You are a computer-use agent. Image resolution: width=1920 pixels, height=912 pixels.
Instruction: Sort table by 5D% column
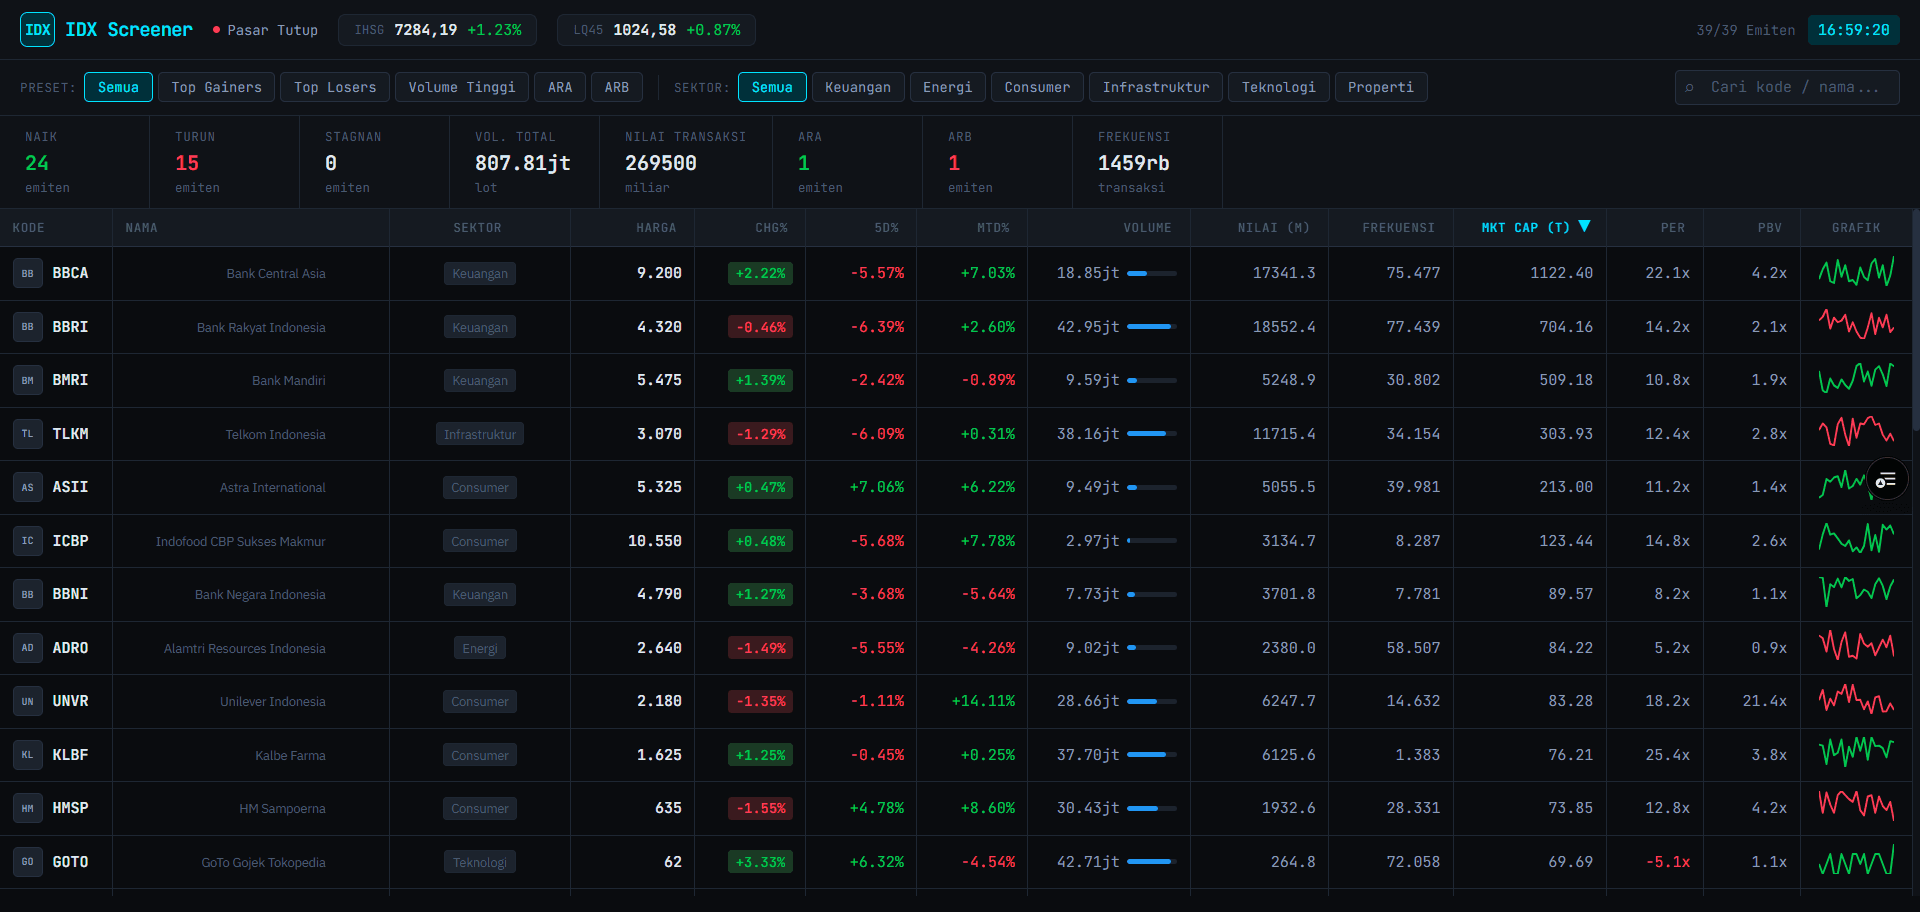tap(861, 228)
